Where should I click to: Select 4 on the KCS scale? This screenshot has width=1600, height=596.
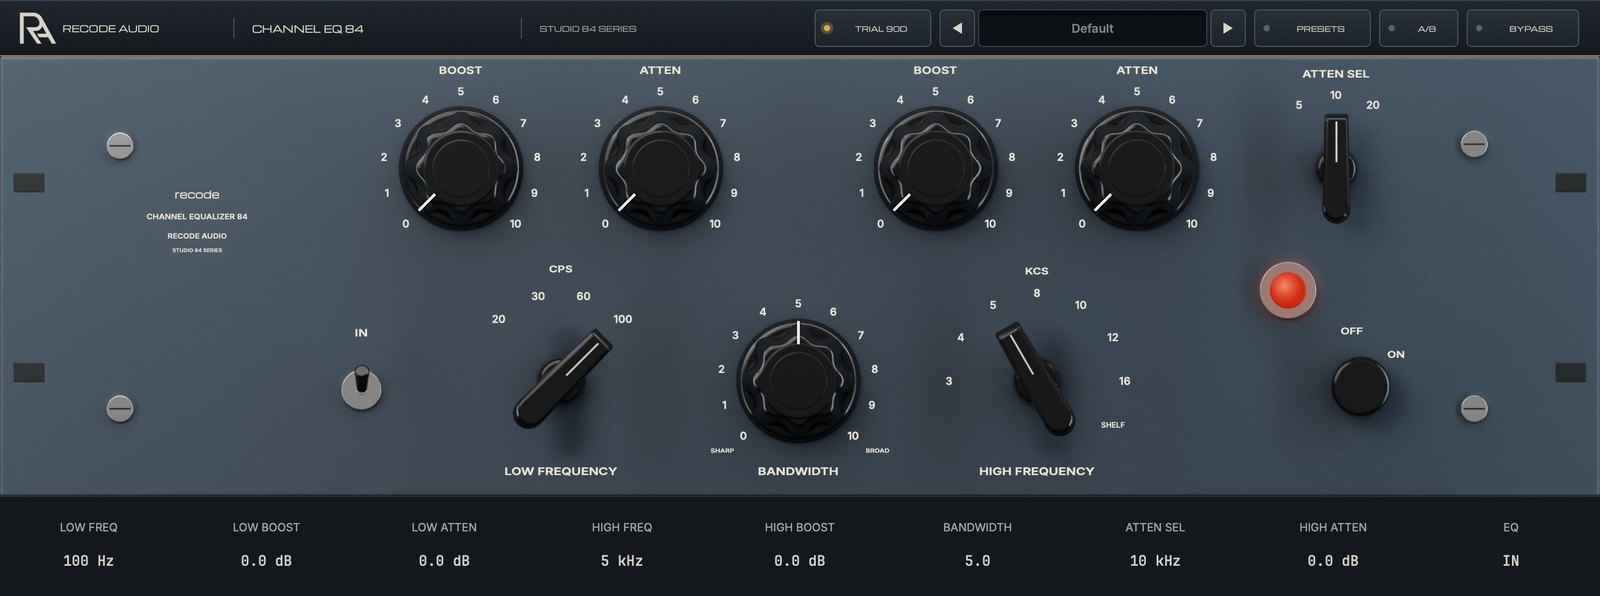[x=961, y=337]
